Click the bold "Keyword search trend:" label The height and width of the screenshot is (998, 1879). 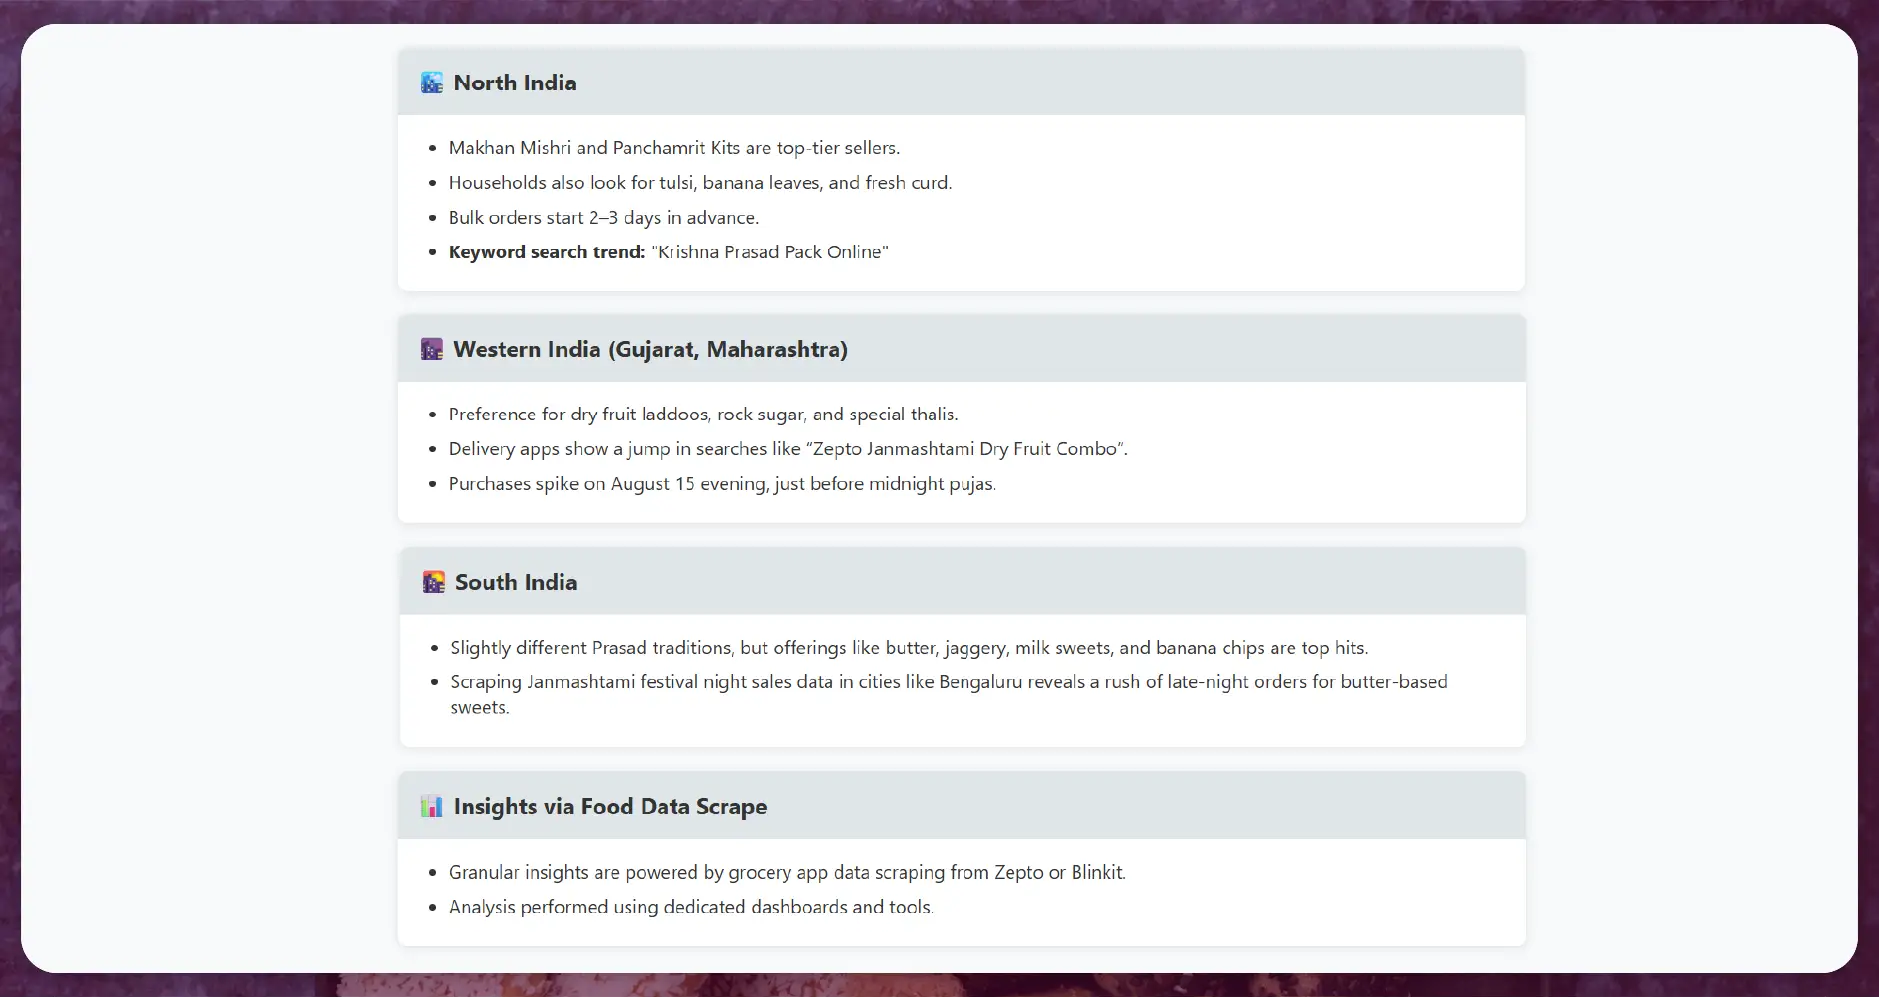[547, 252]
